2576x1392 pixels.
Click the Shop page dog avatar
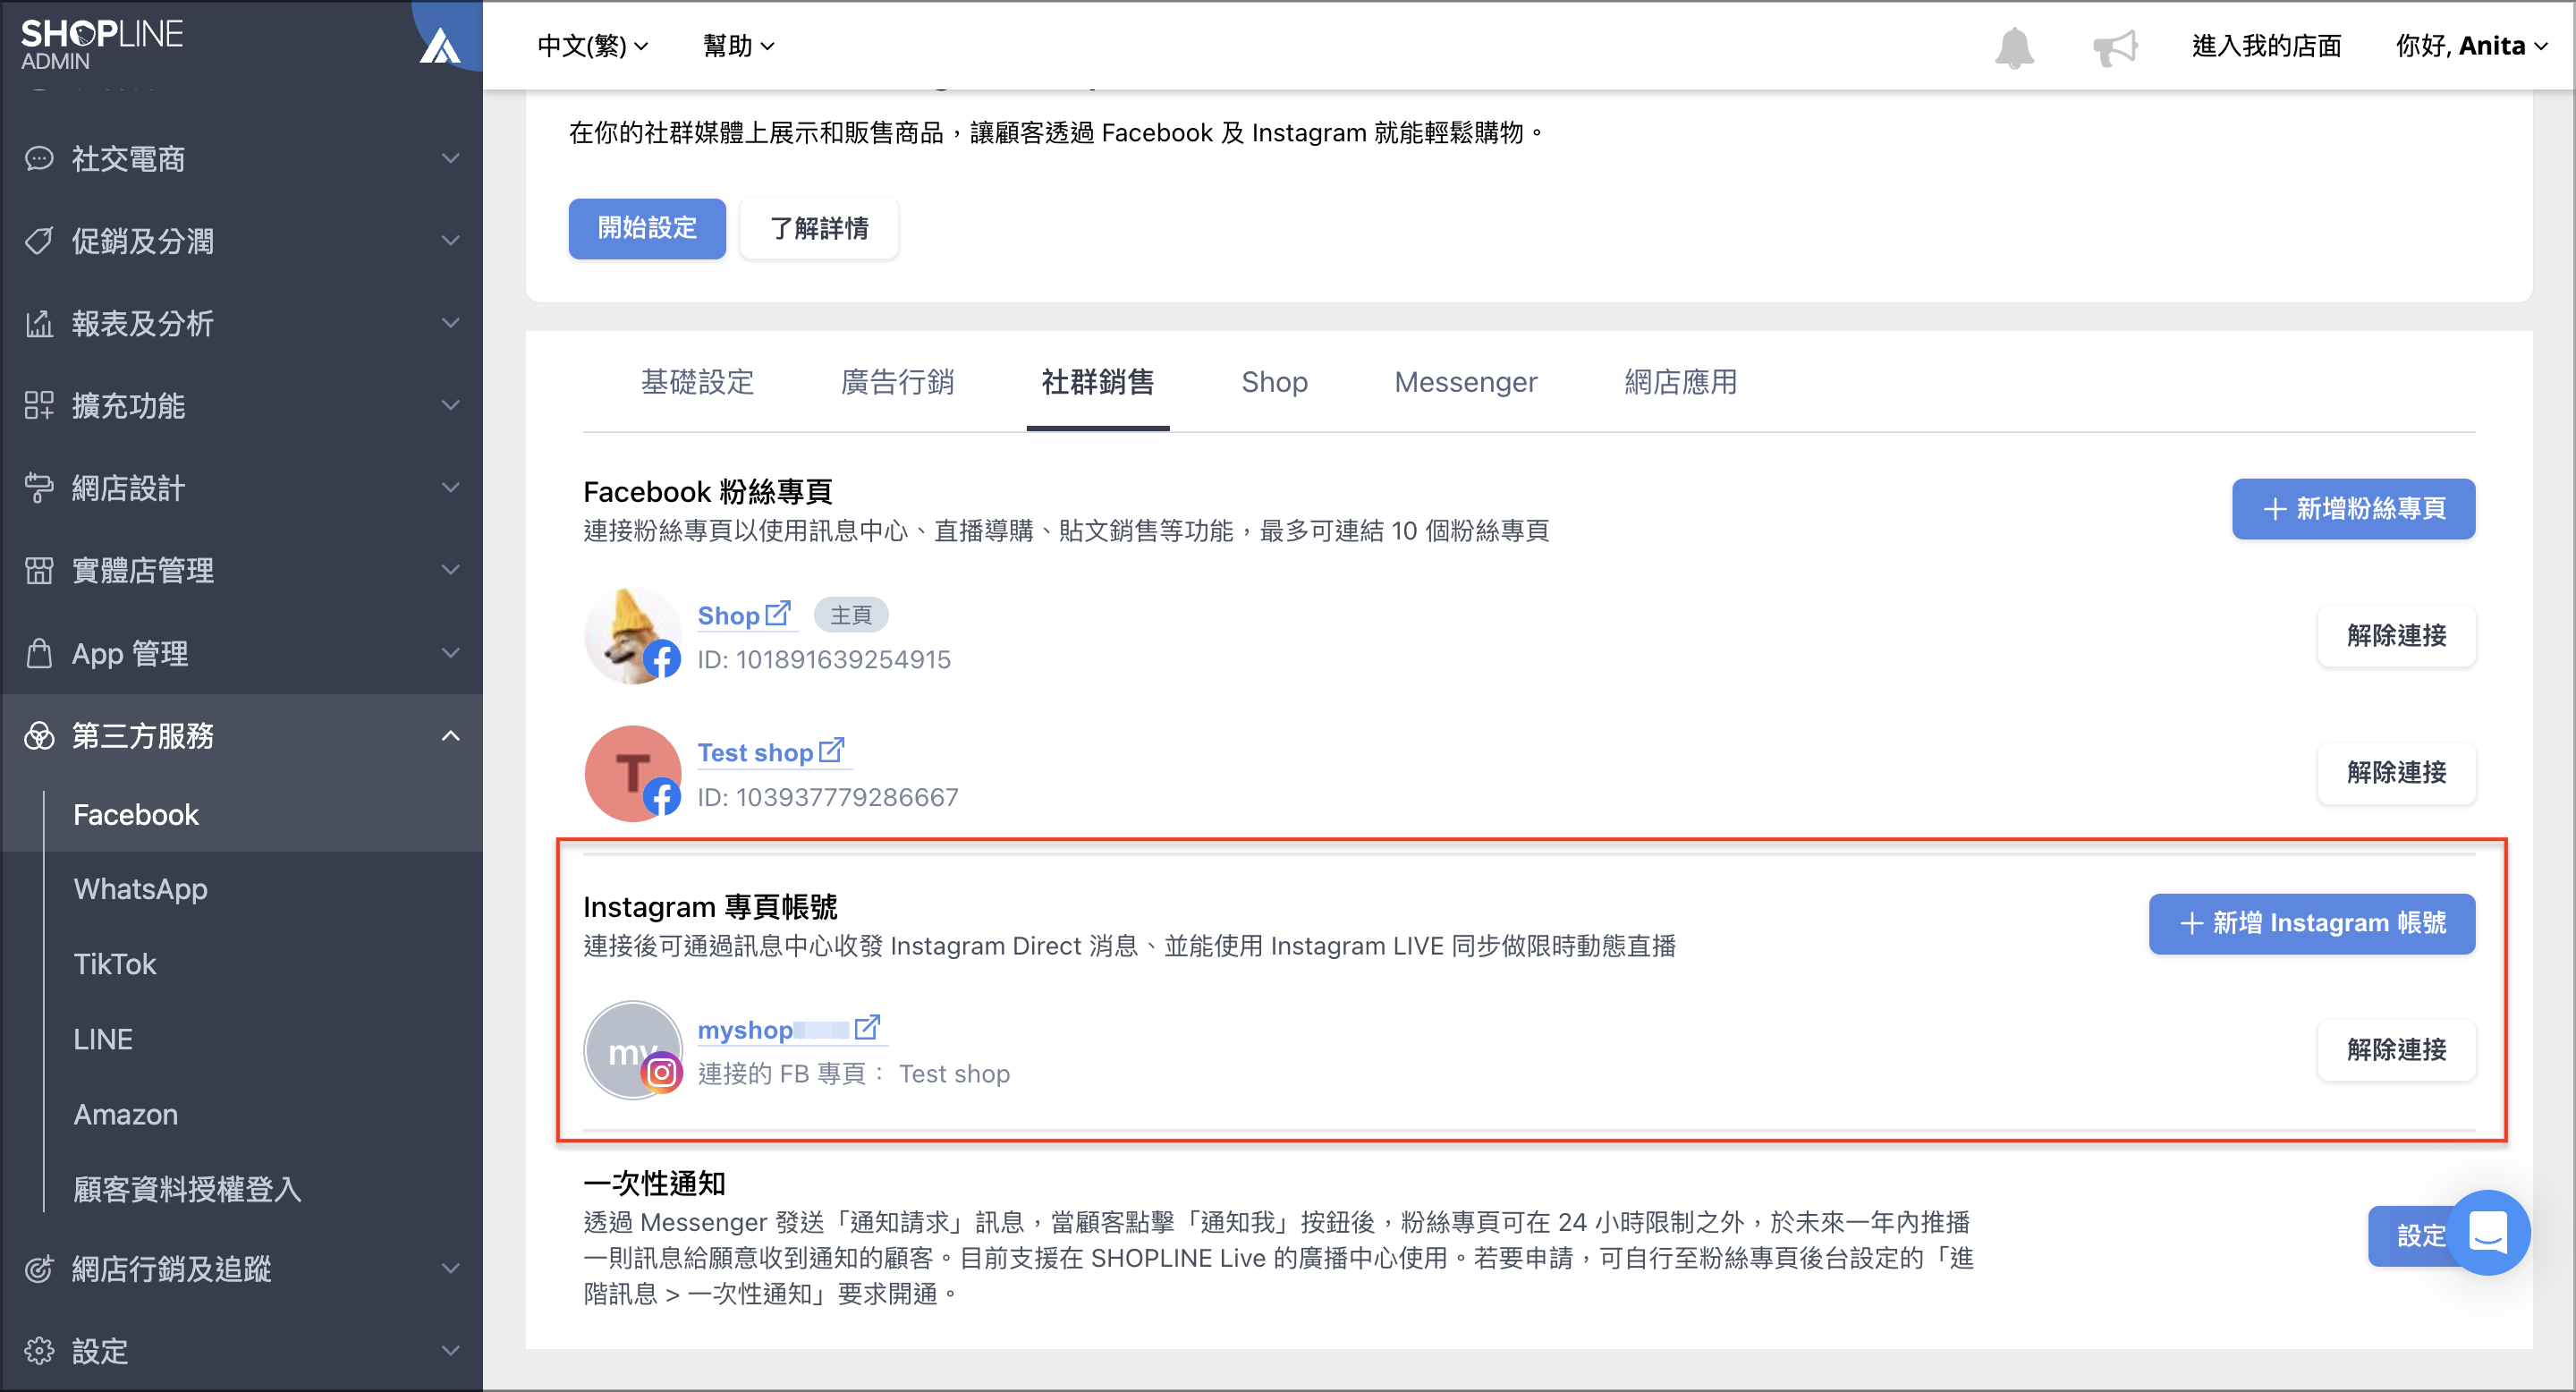coord(633,636)
